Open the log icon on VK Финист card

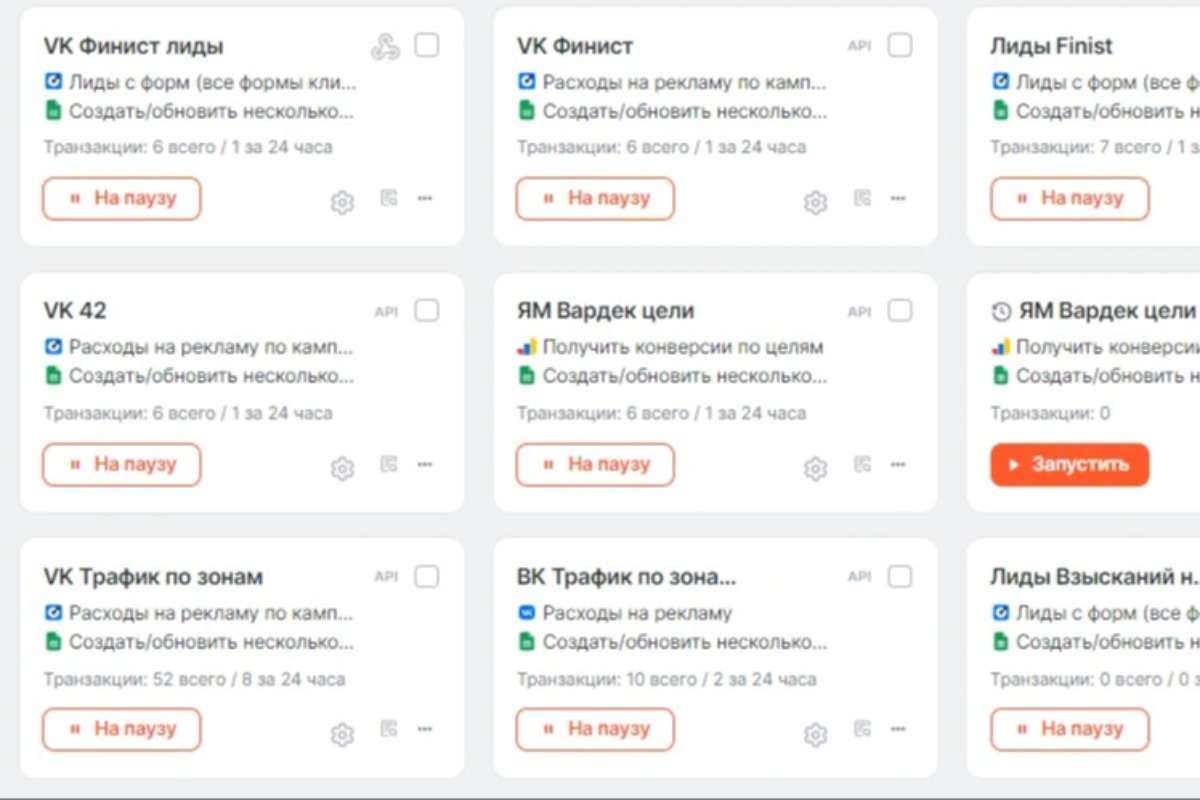862,198
